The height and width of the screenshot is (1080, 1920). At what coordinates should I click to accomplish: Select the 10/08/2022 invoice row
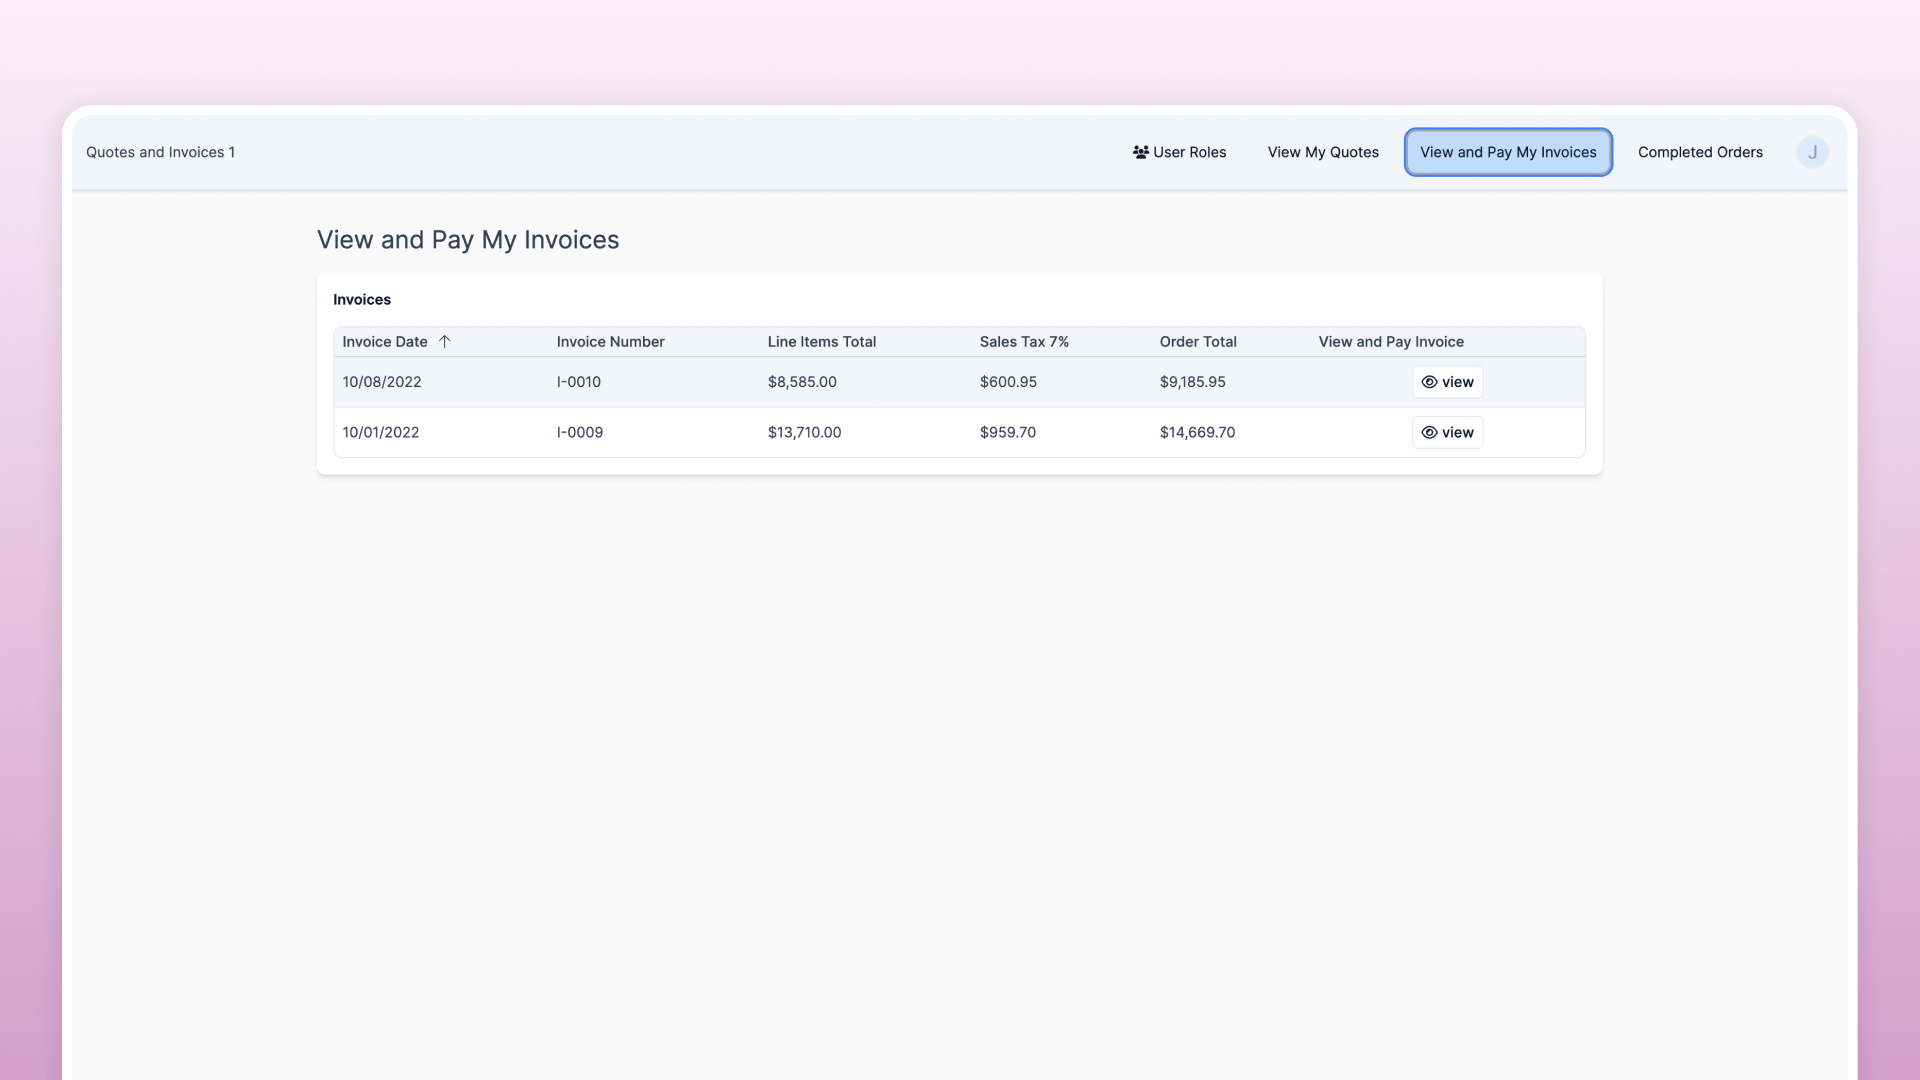point(381,382)
